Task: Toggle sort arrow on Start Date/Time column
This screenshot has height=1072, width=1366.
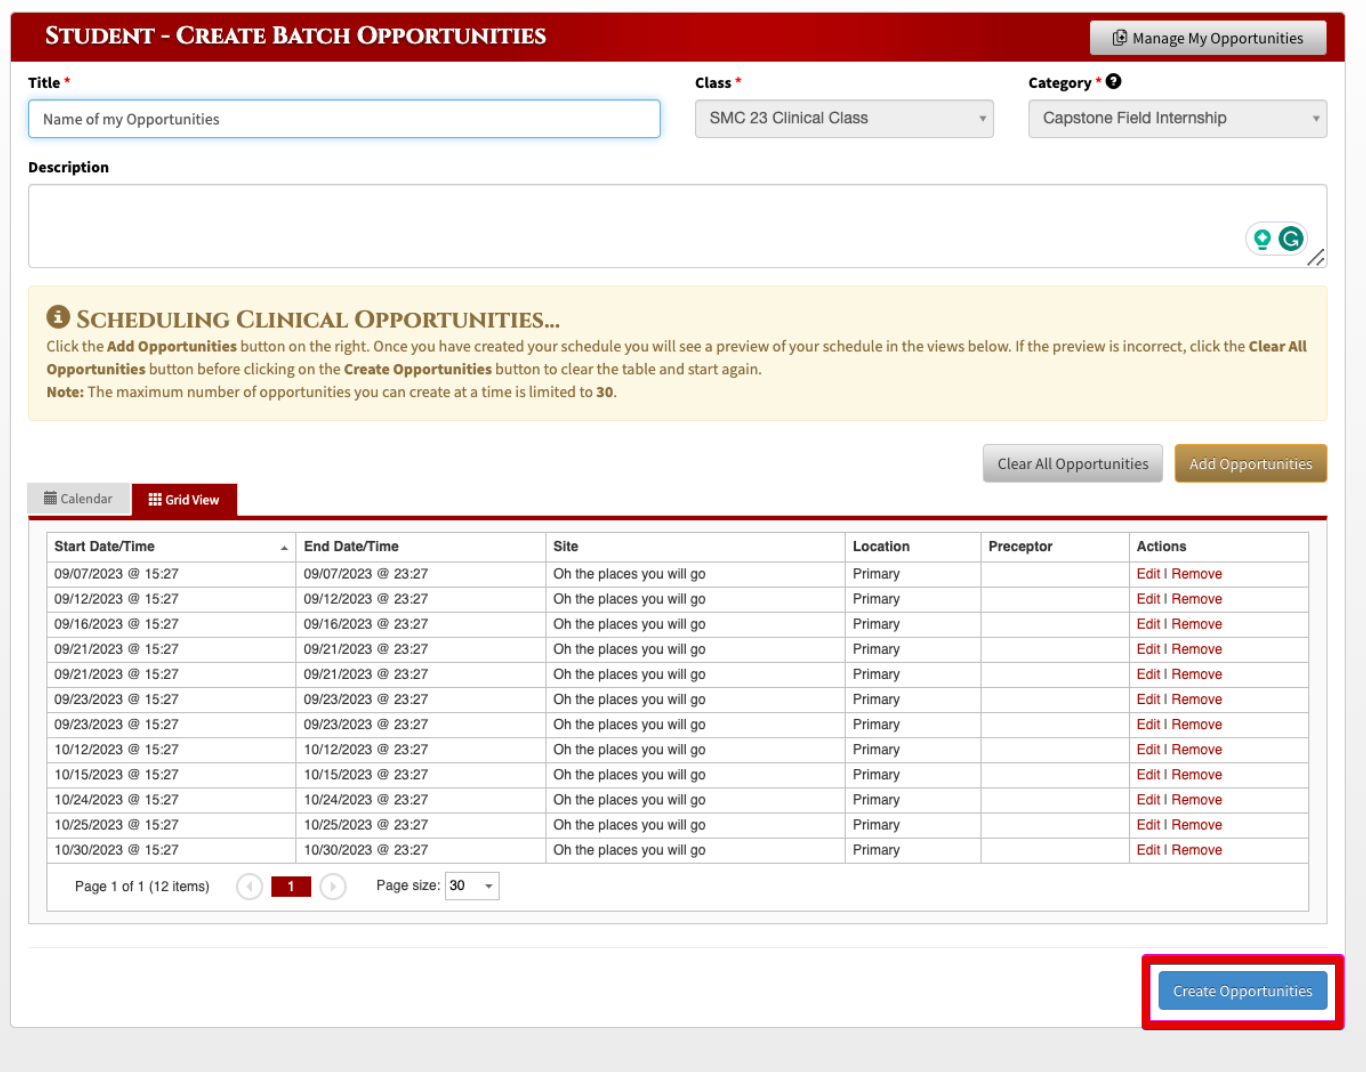Action: pos(284,548)
